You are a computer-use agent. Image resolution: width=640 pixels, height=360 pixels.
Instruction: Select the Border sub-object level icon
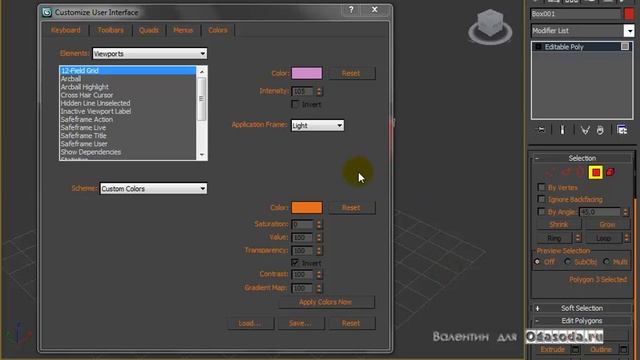(x=580, y=172)
